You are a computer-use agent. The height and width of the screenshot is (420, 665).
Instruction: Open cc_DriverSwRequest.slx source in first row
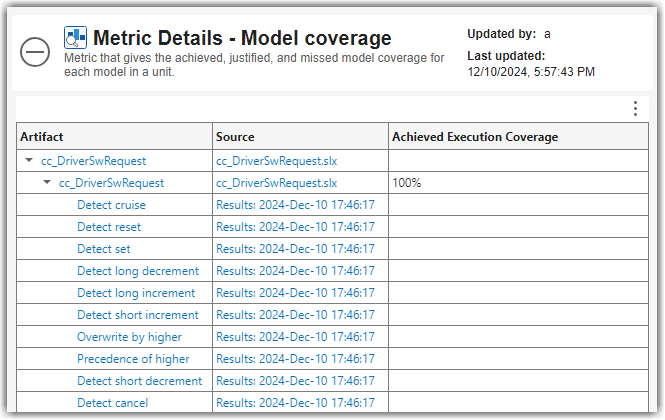click(277, 161)
